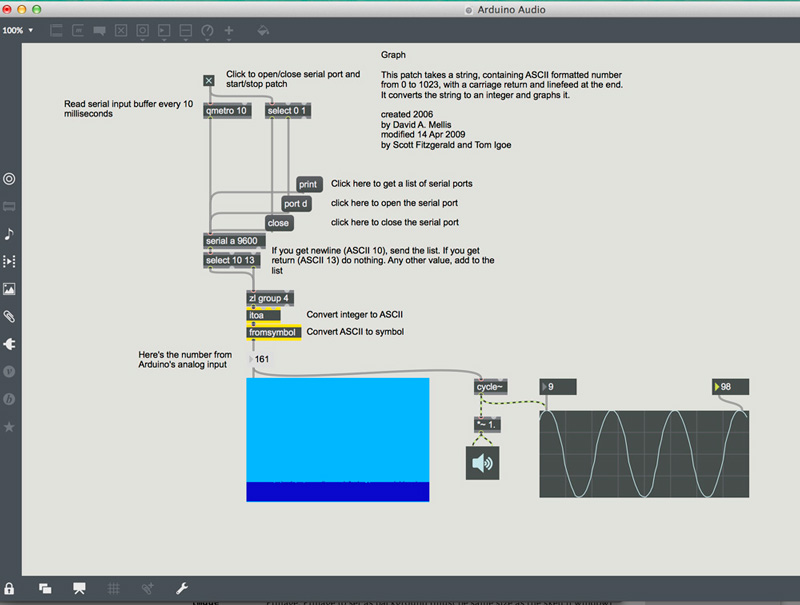Click 'Here's the number from Arduino's analog input' comment
800x605 pixels.
point(185,360)
